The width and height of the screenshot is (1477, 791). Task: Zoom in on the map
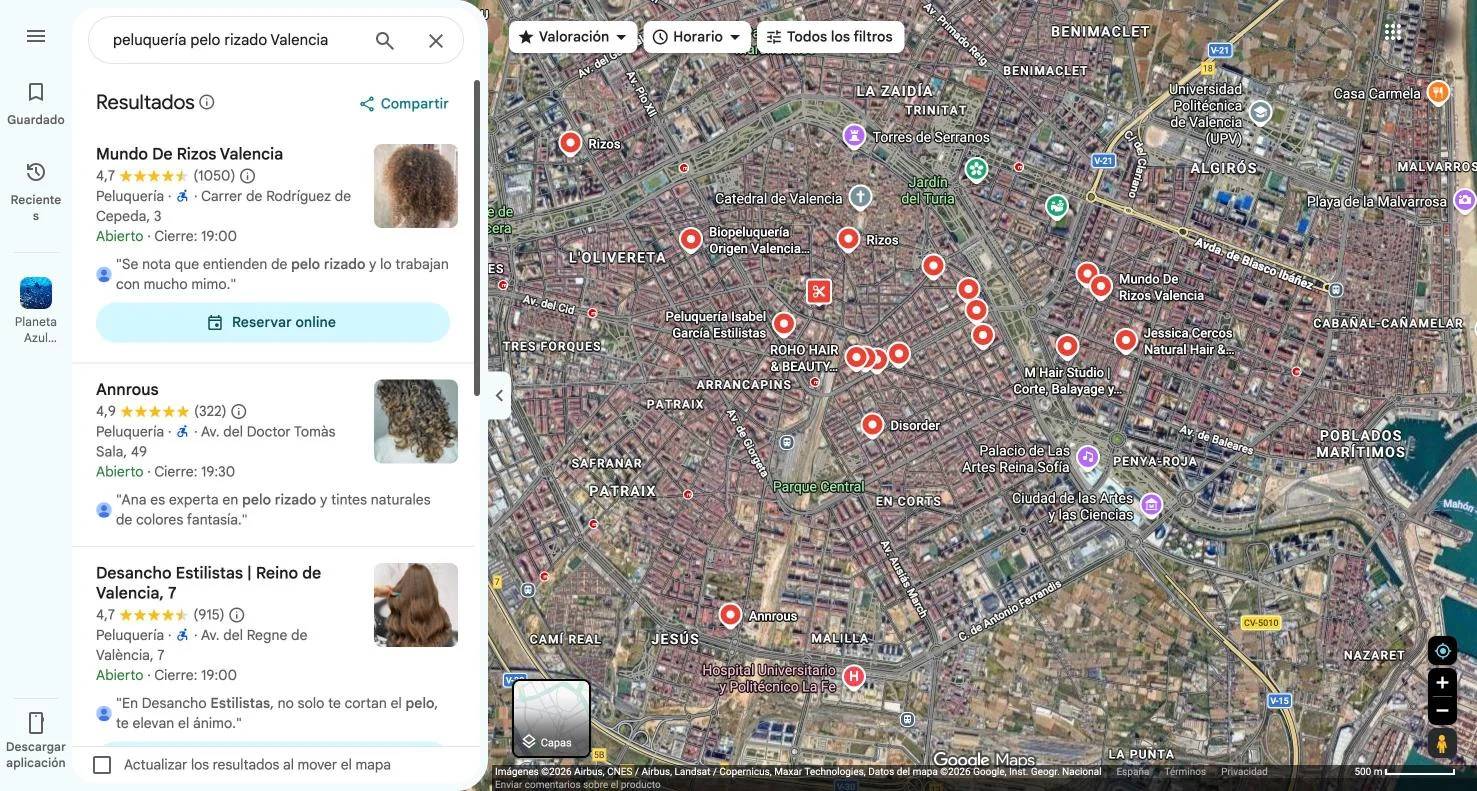(1442, 683)
